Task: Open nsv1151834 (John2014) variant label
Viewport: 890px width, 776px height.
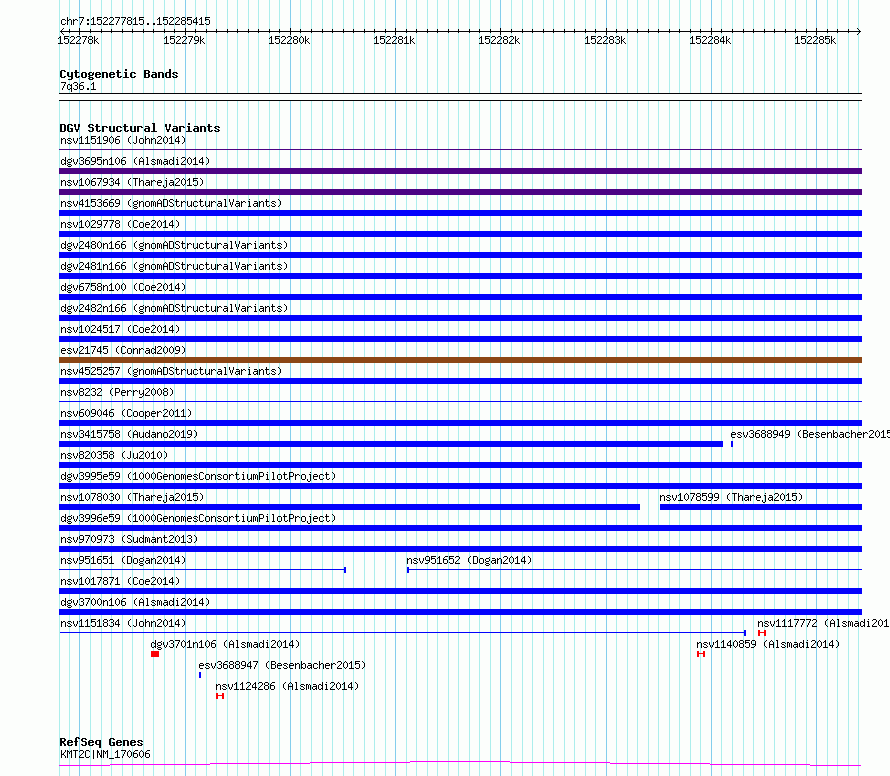Action: click(123, 623)
